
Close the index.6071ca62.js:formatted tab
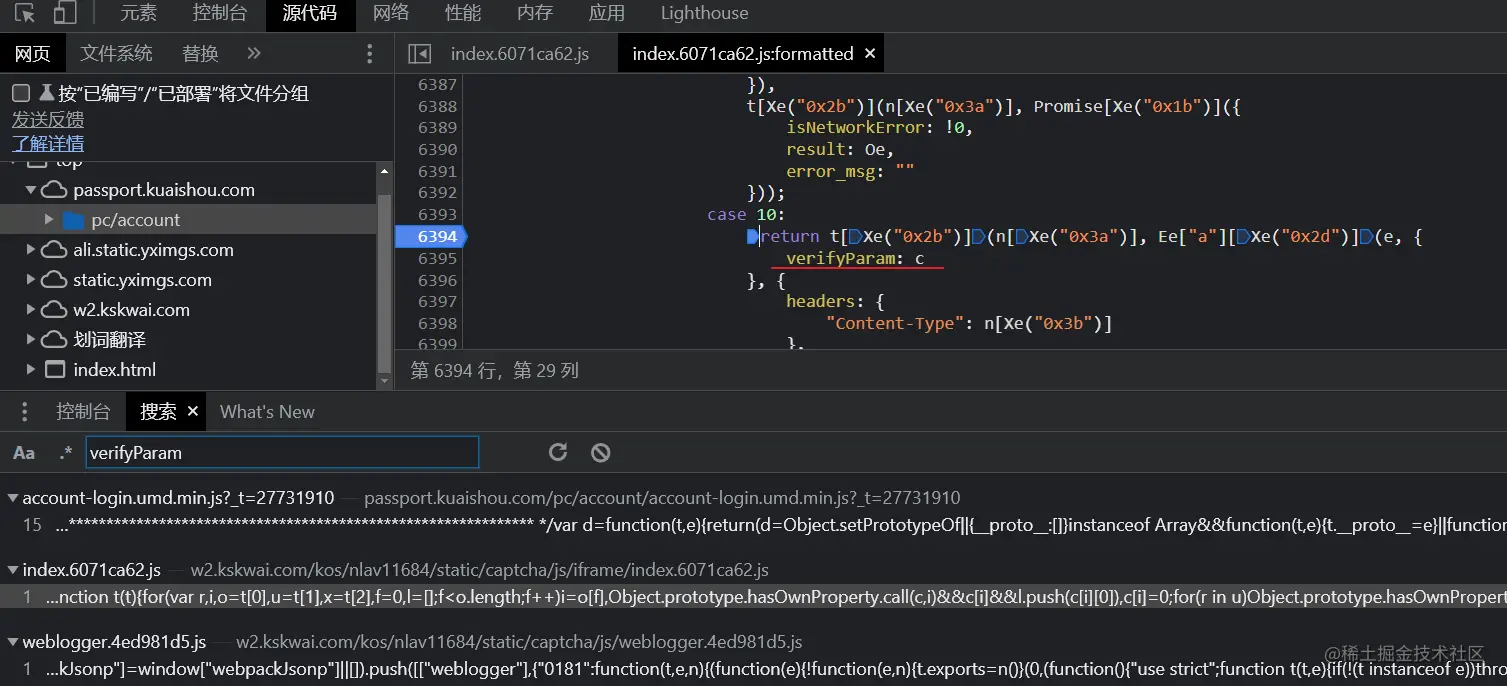click(870, 53)
